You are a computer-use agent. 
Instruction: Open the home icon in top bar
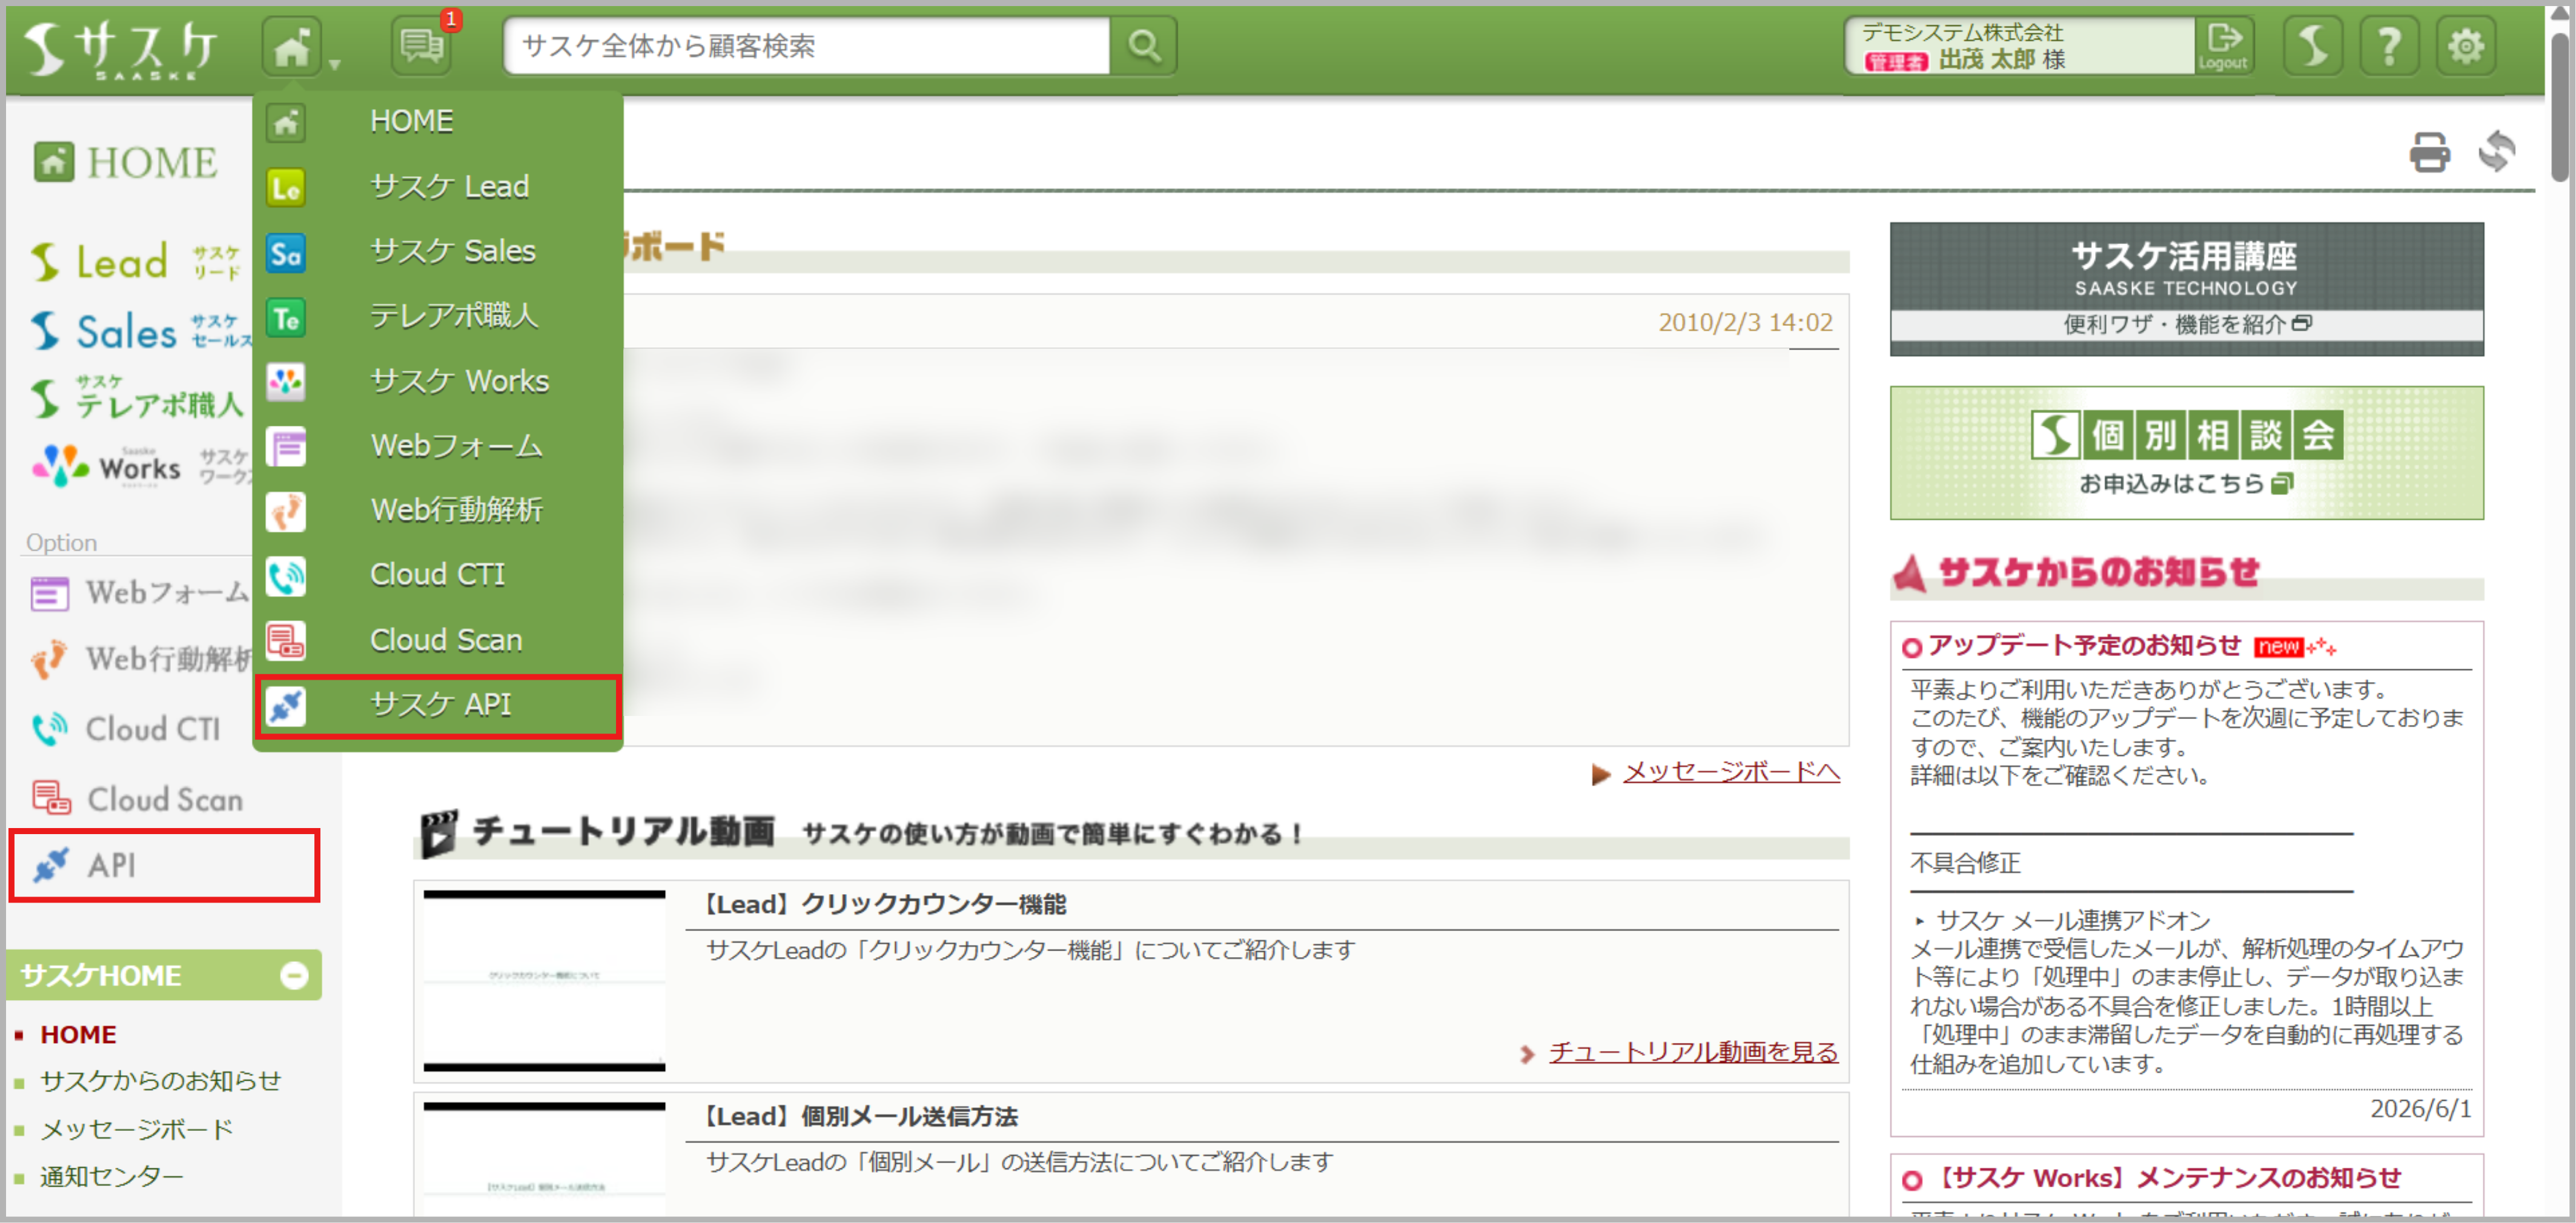point(291,46)
